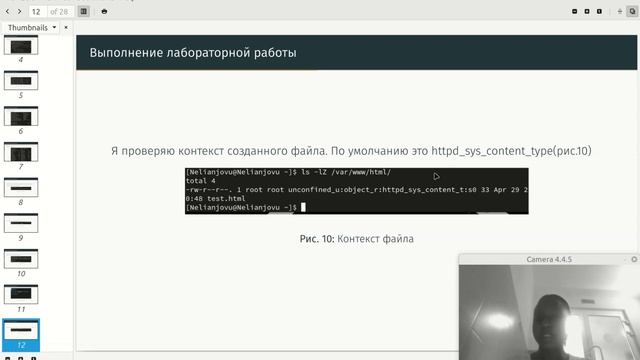Click the third zoom toolbar icon
The height and width of the screenshot is (360, 640).
pos(599,11)
